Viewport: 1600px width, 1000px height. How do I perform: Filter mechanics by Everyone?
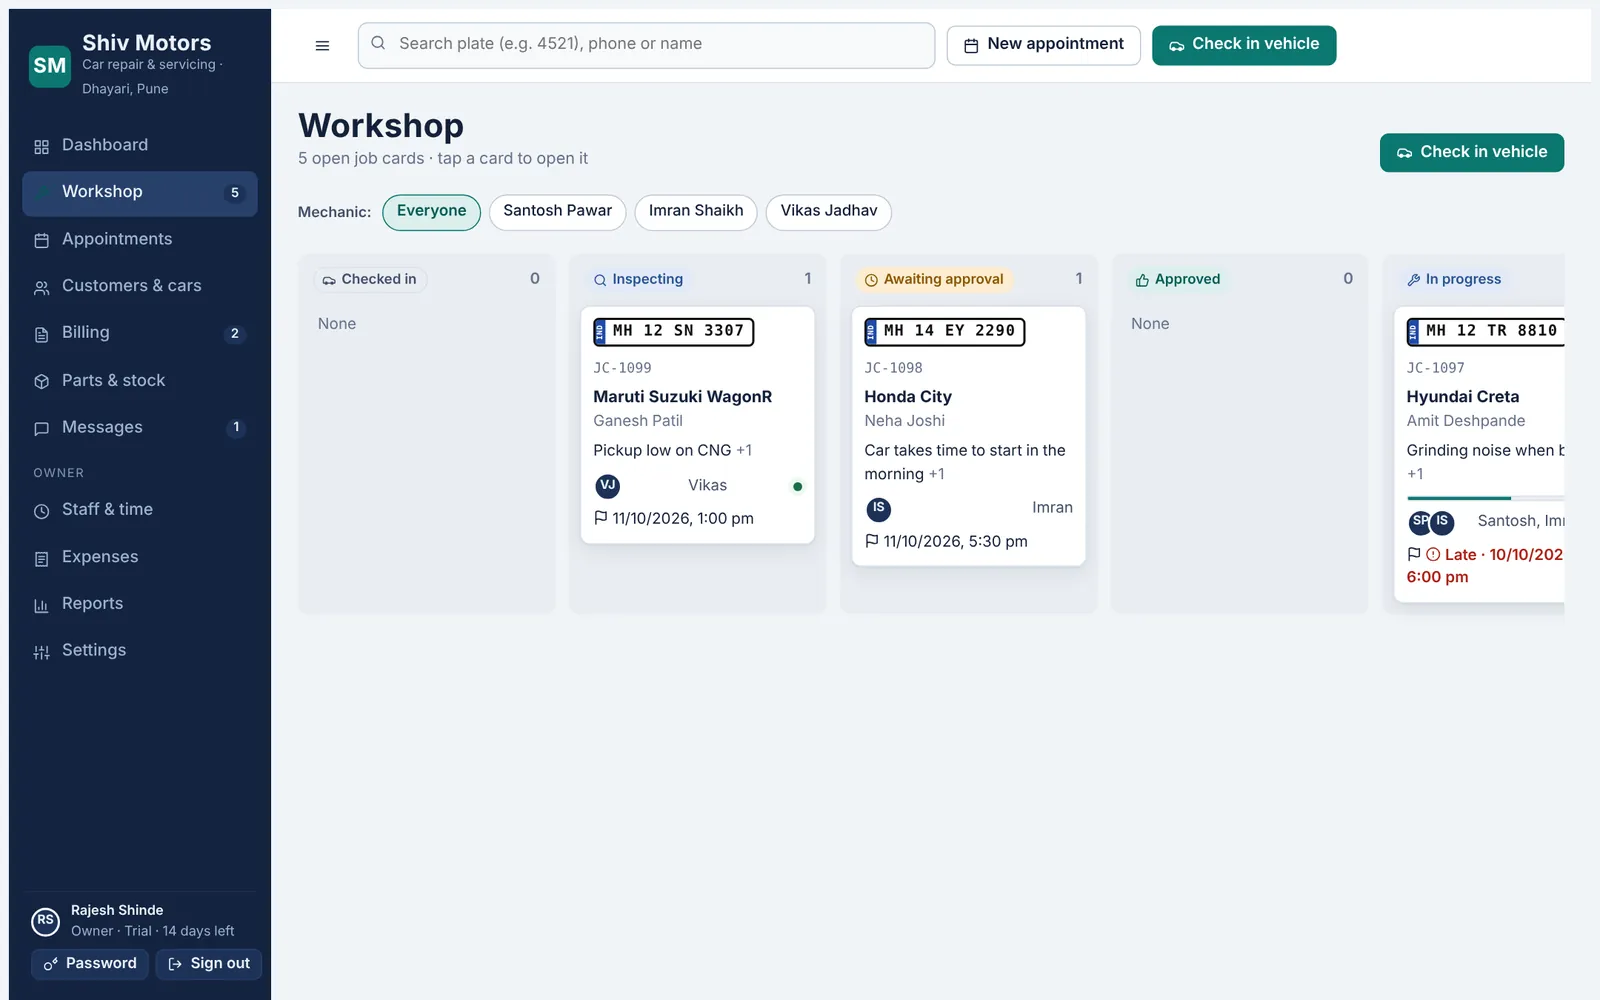tap(431, 212)
